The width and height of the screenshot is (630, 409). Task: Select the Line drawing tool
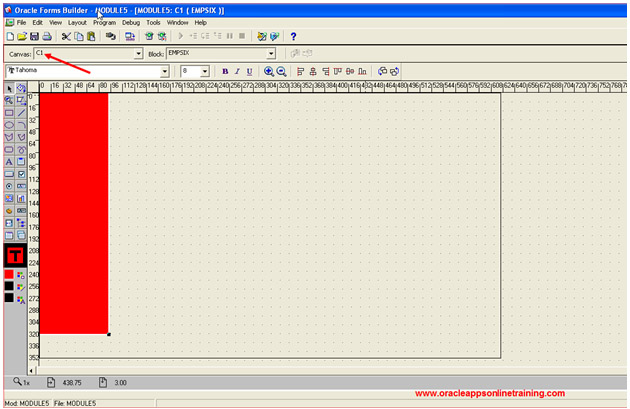click(21, 113)
